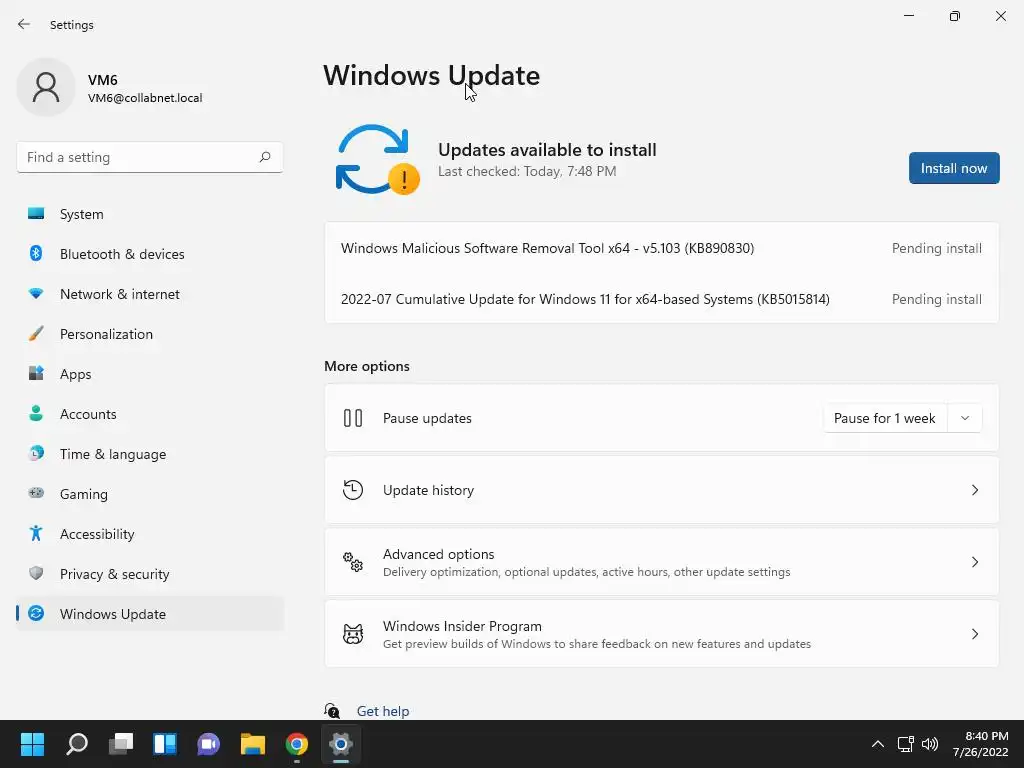Open the clock showing 8:40 PM
This screenshot has height=768, width=1024.
pos(980,744)
